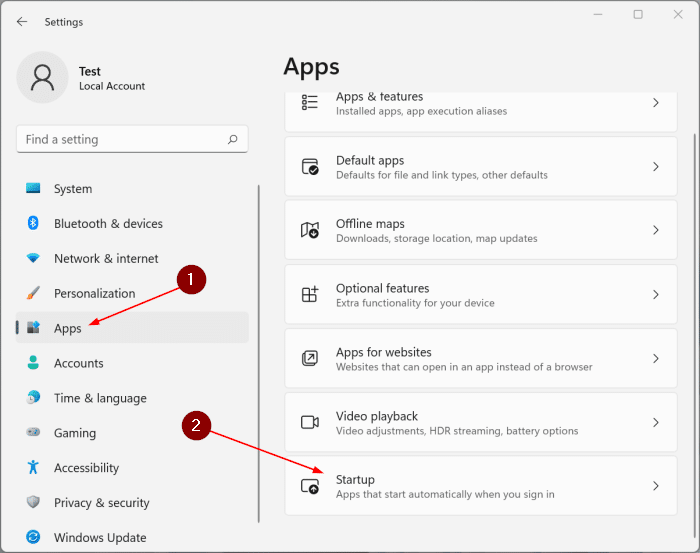Image resolution: width=700 pixels, height=553 pixels.
Task: Expand Default apps chevron
Action: pyautogui.click(x=656, y=166)
